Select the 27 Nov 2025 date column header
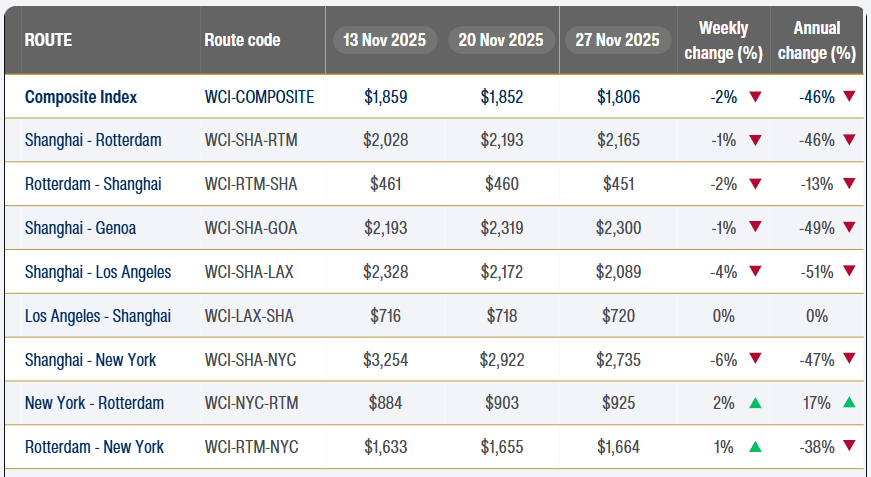The image size is (871, 477). coord(617,40)
